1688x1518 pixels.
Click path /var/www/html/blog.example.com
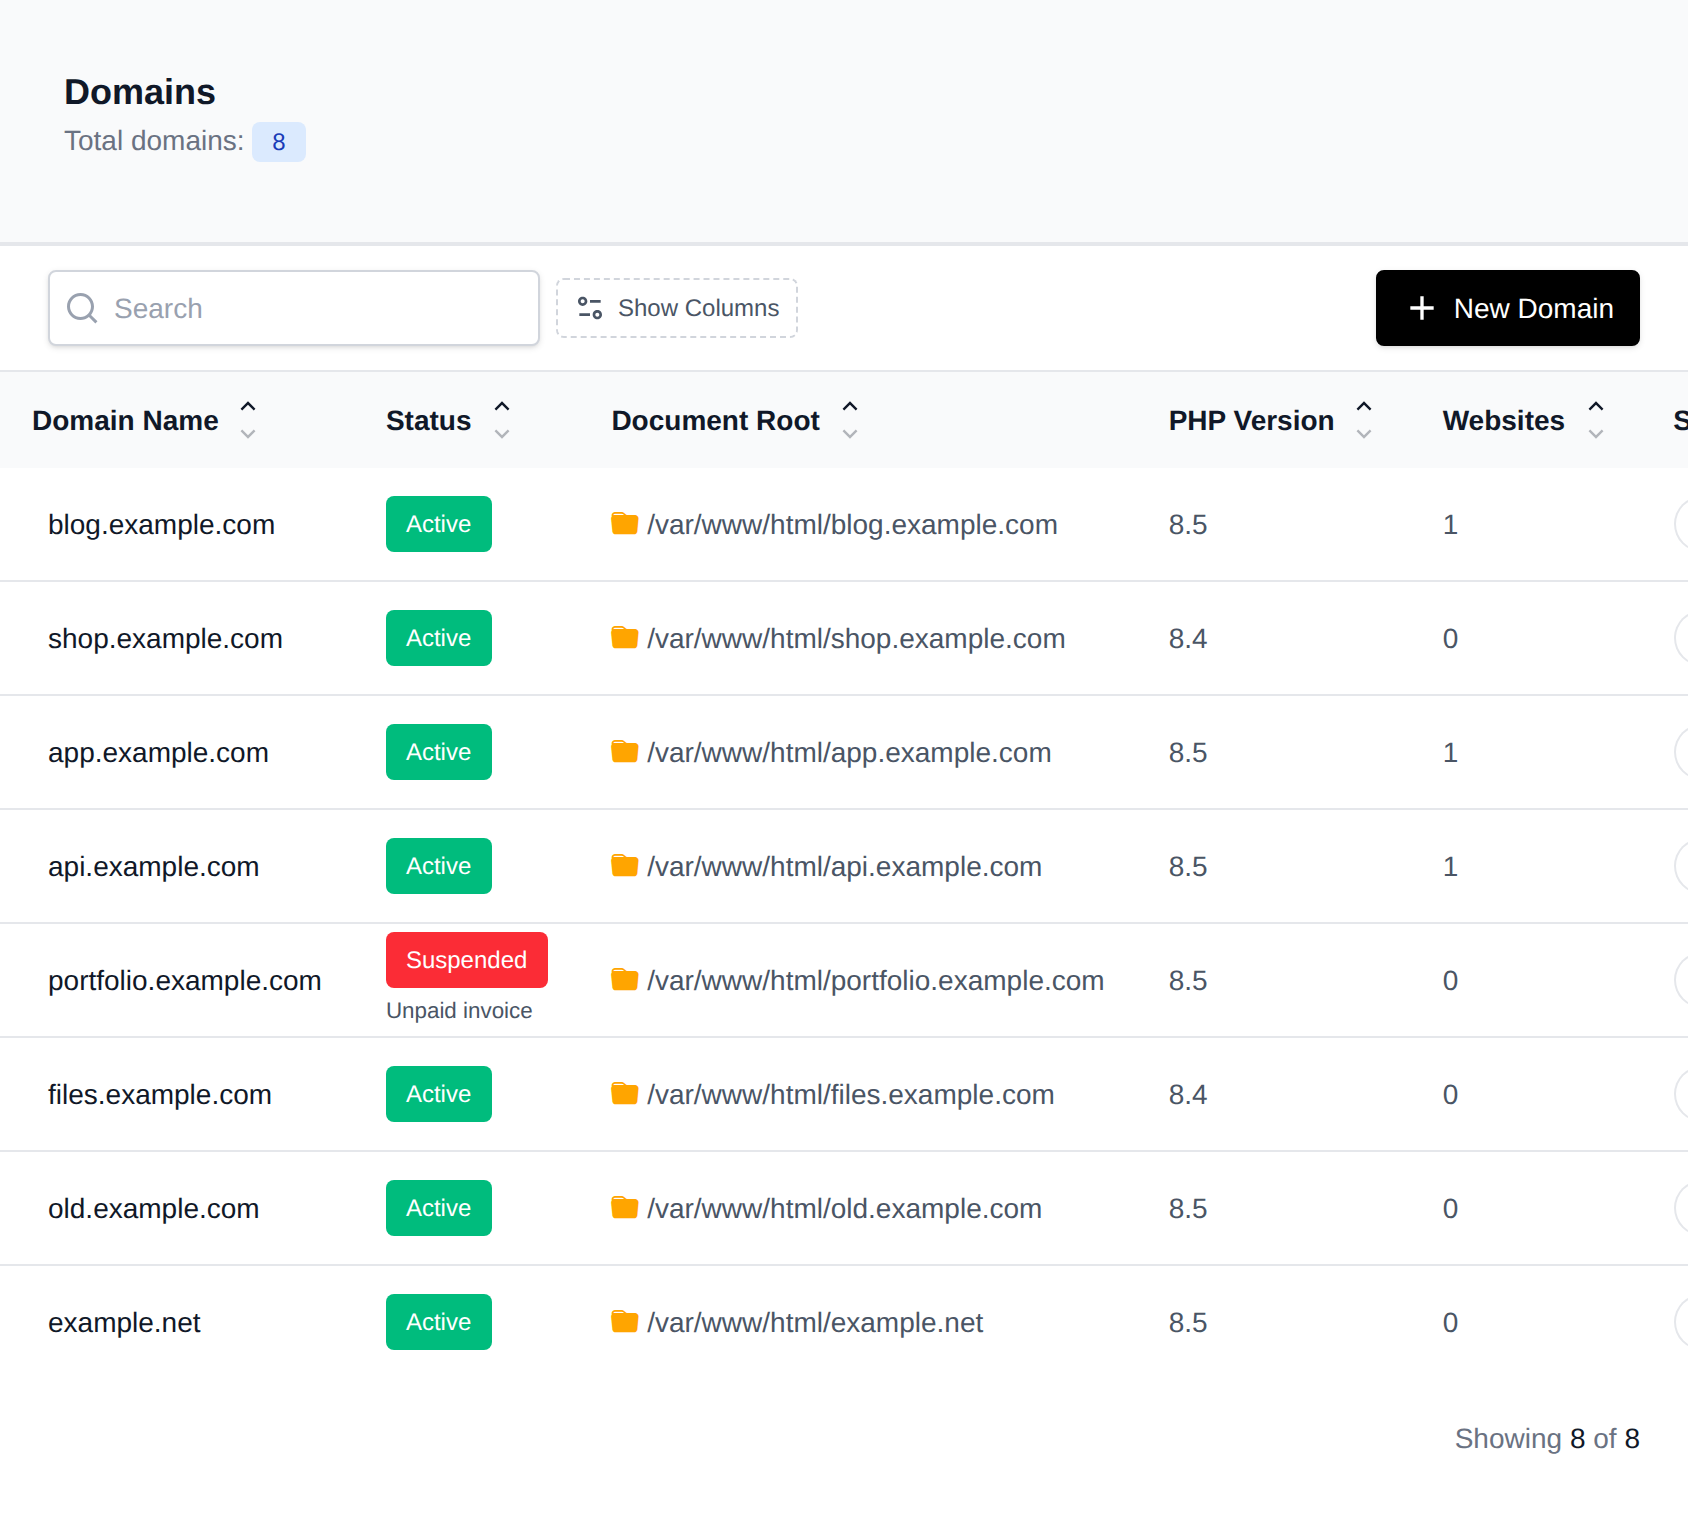click(x=852, y=525)
